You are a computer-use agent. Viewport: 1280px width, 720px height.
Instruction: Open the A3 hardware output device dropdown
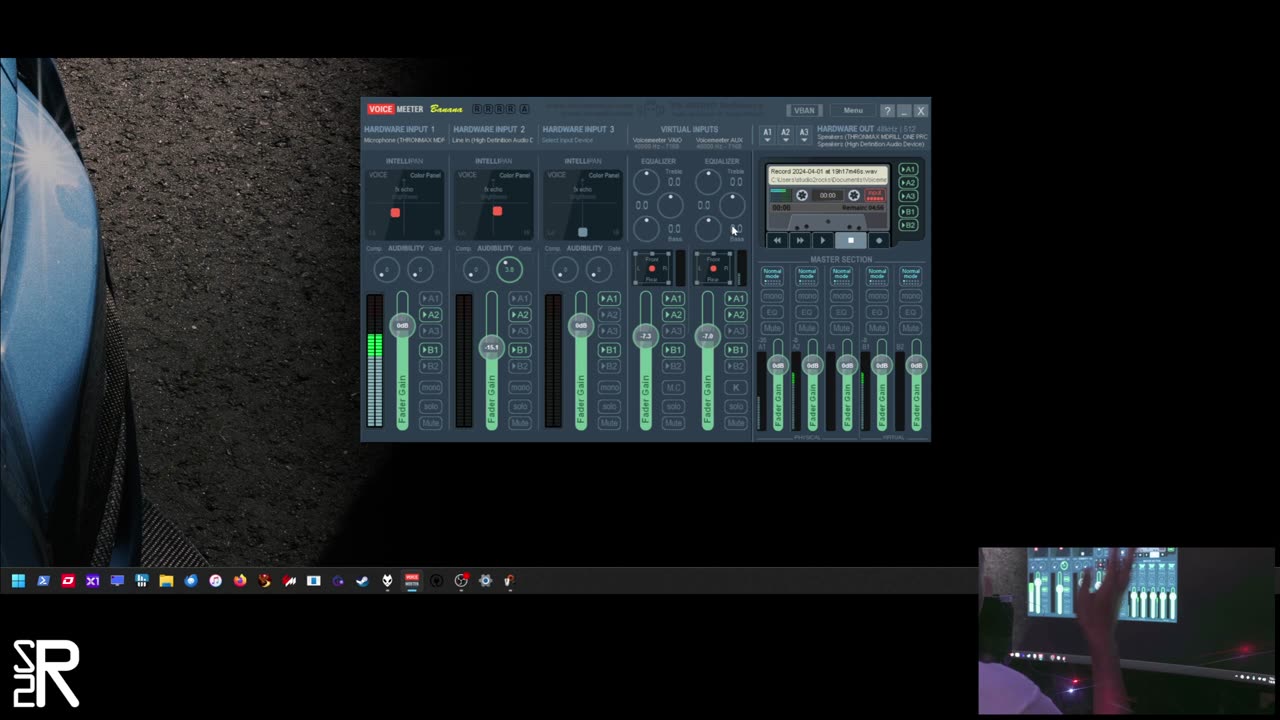tap(803, 134)
